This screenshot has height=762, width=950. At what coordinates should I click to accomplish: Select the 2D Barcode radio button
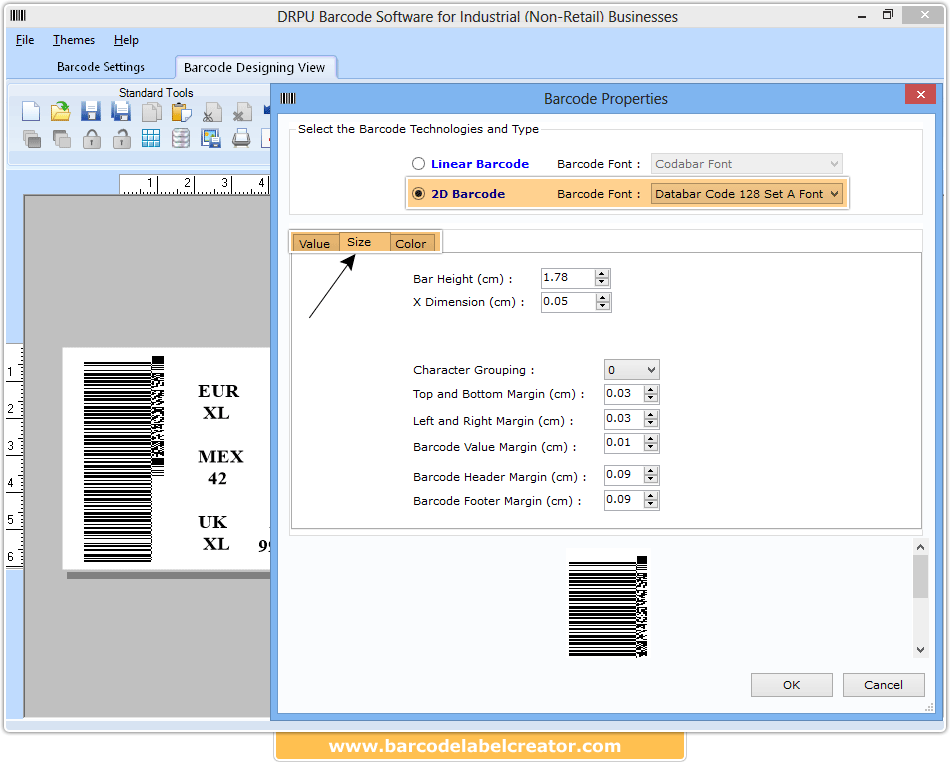click(x=417, y=192)
